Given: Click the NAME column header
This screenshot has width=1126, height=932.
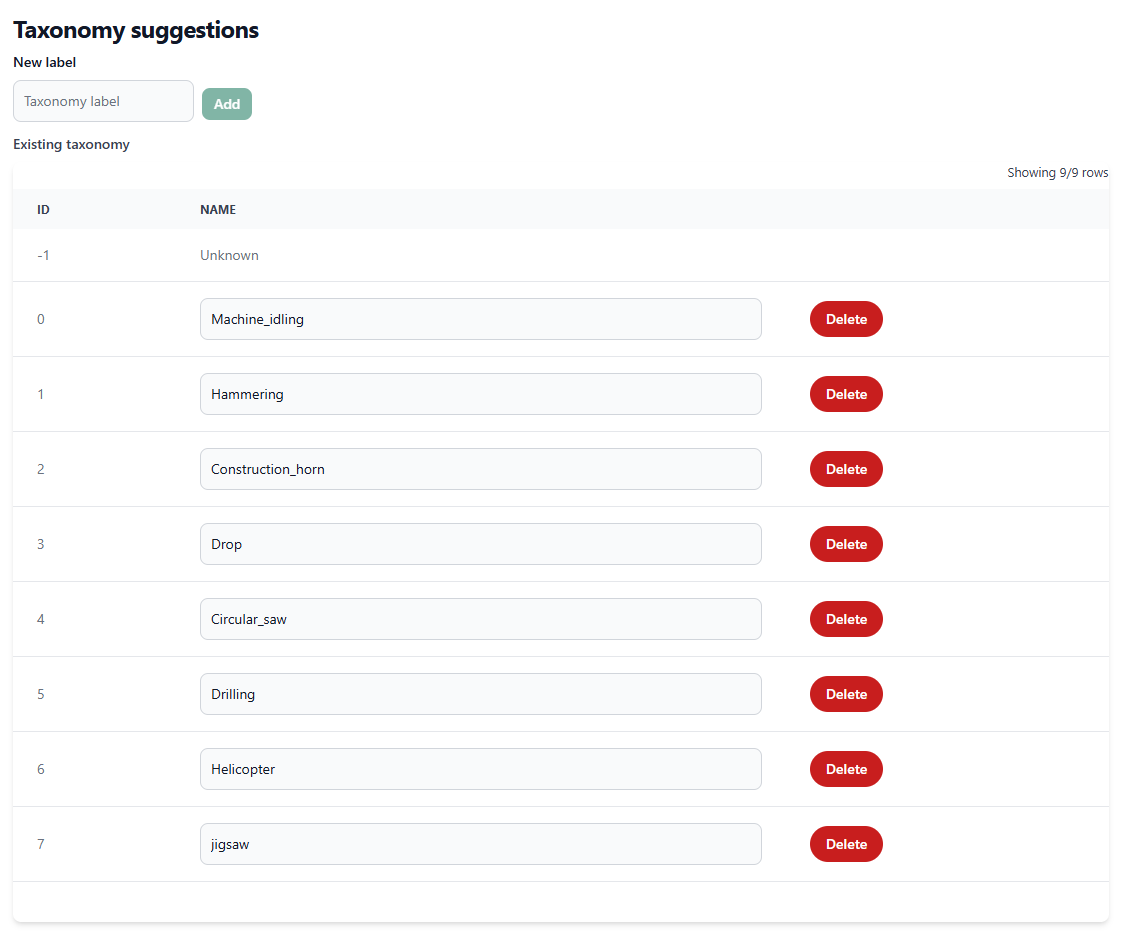Looking at the screenshot, I should [218, 210].
